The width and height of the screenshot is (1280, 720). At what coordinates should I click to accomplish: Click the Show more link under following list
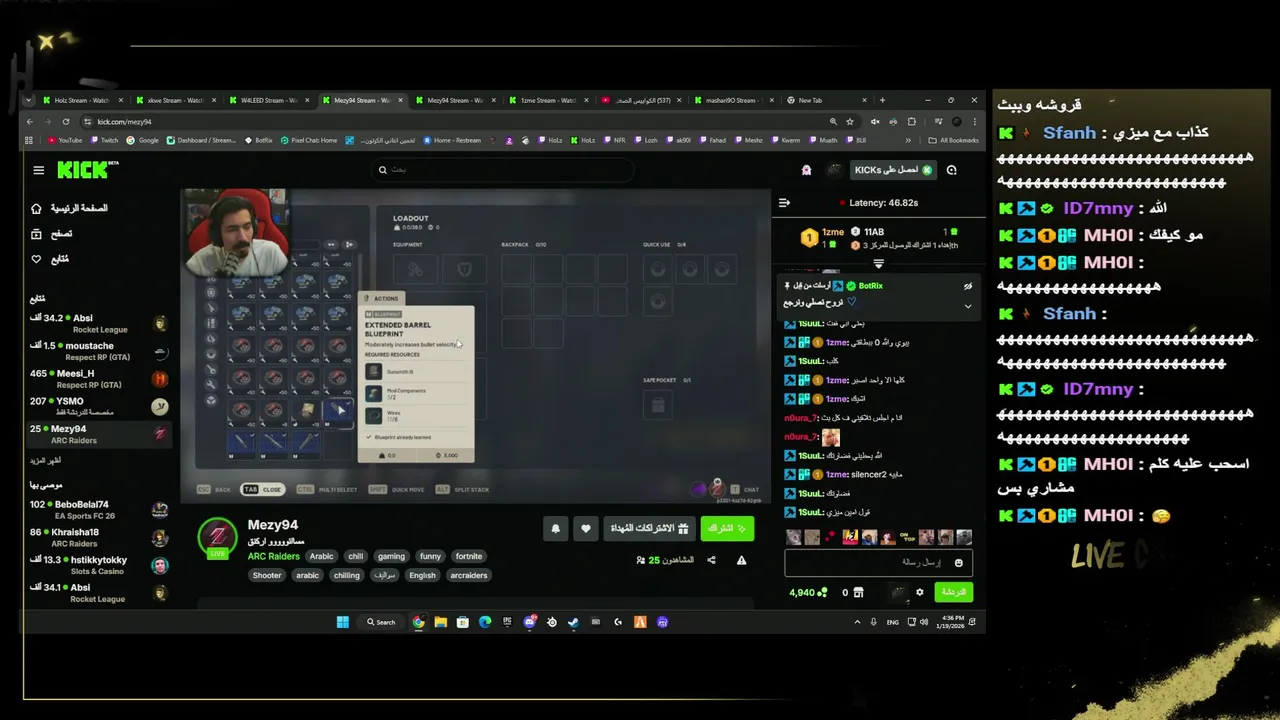point(45,461)
